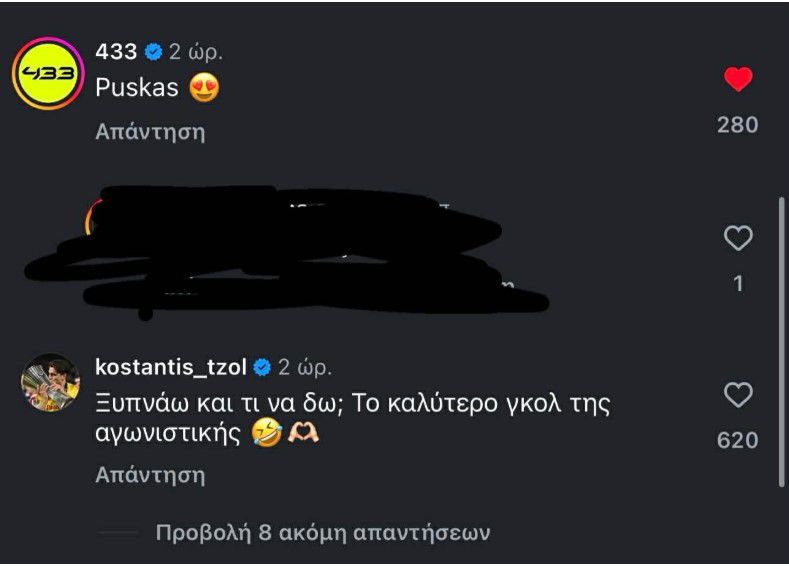Screen dimensions: 789x566
Task: Unlike the Puskas comment with red heart
Action: tap(738, 80)
